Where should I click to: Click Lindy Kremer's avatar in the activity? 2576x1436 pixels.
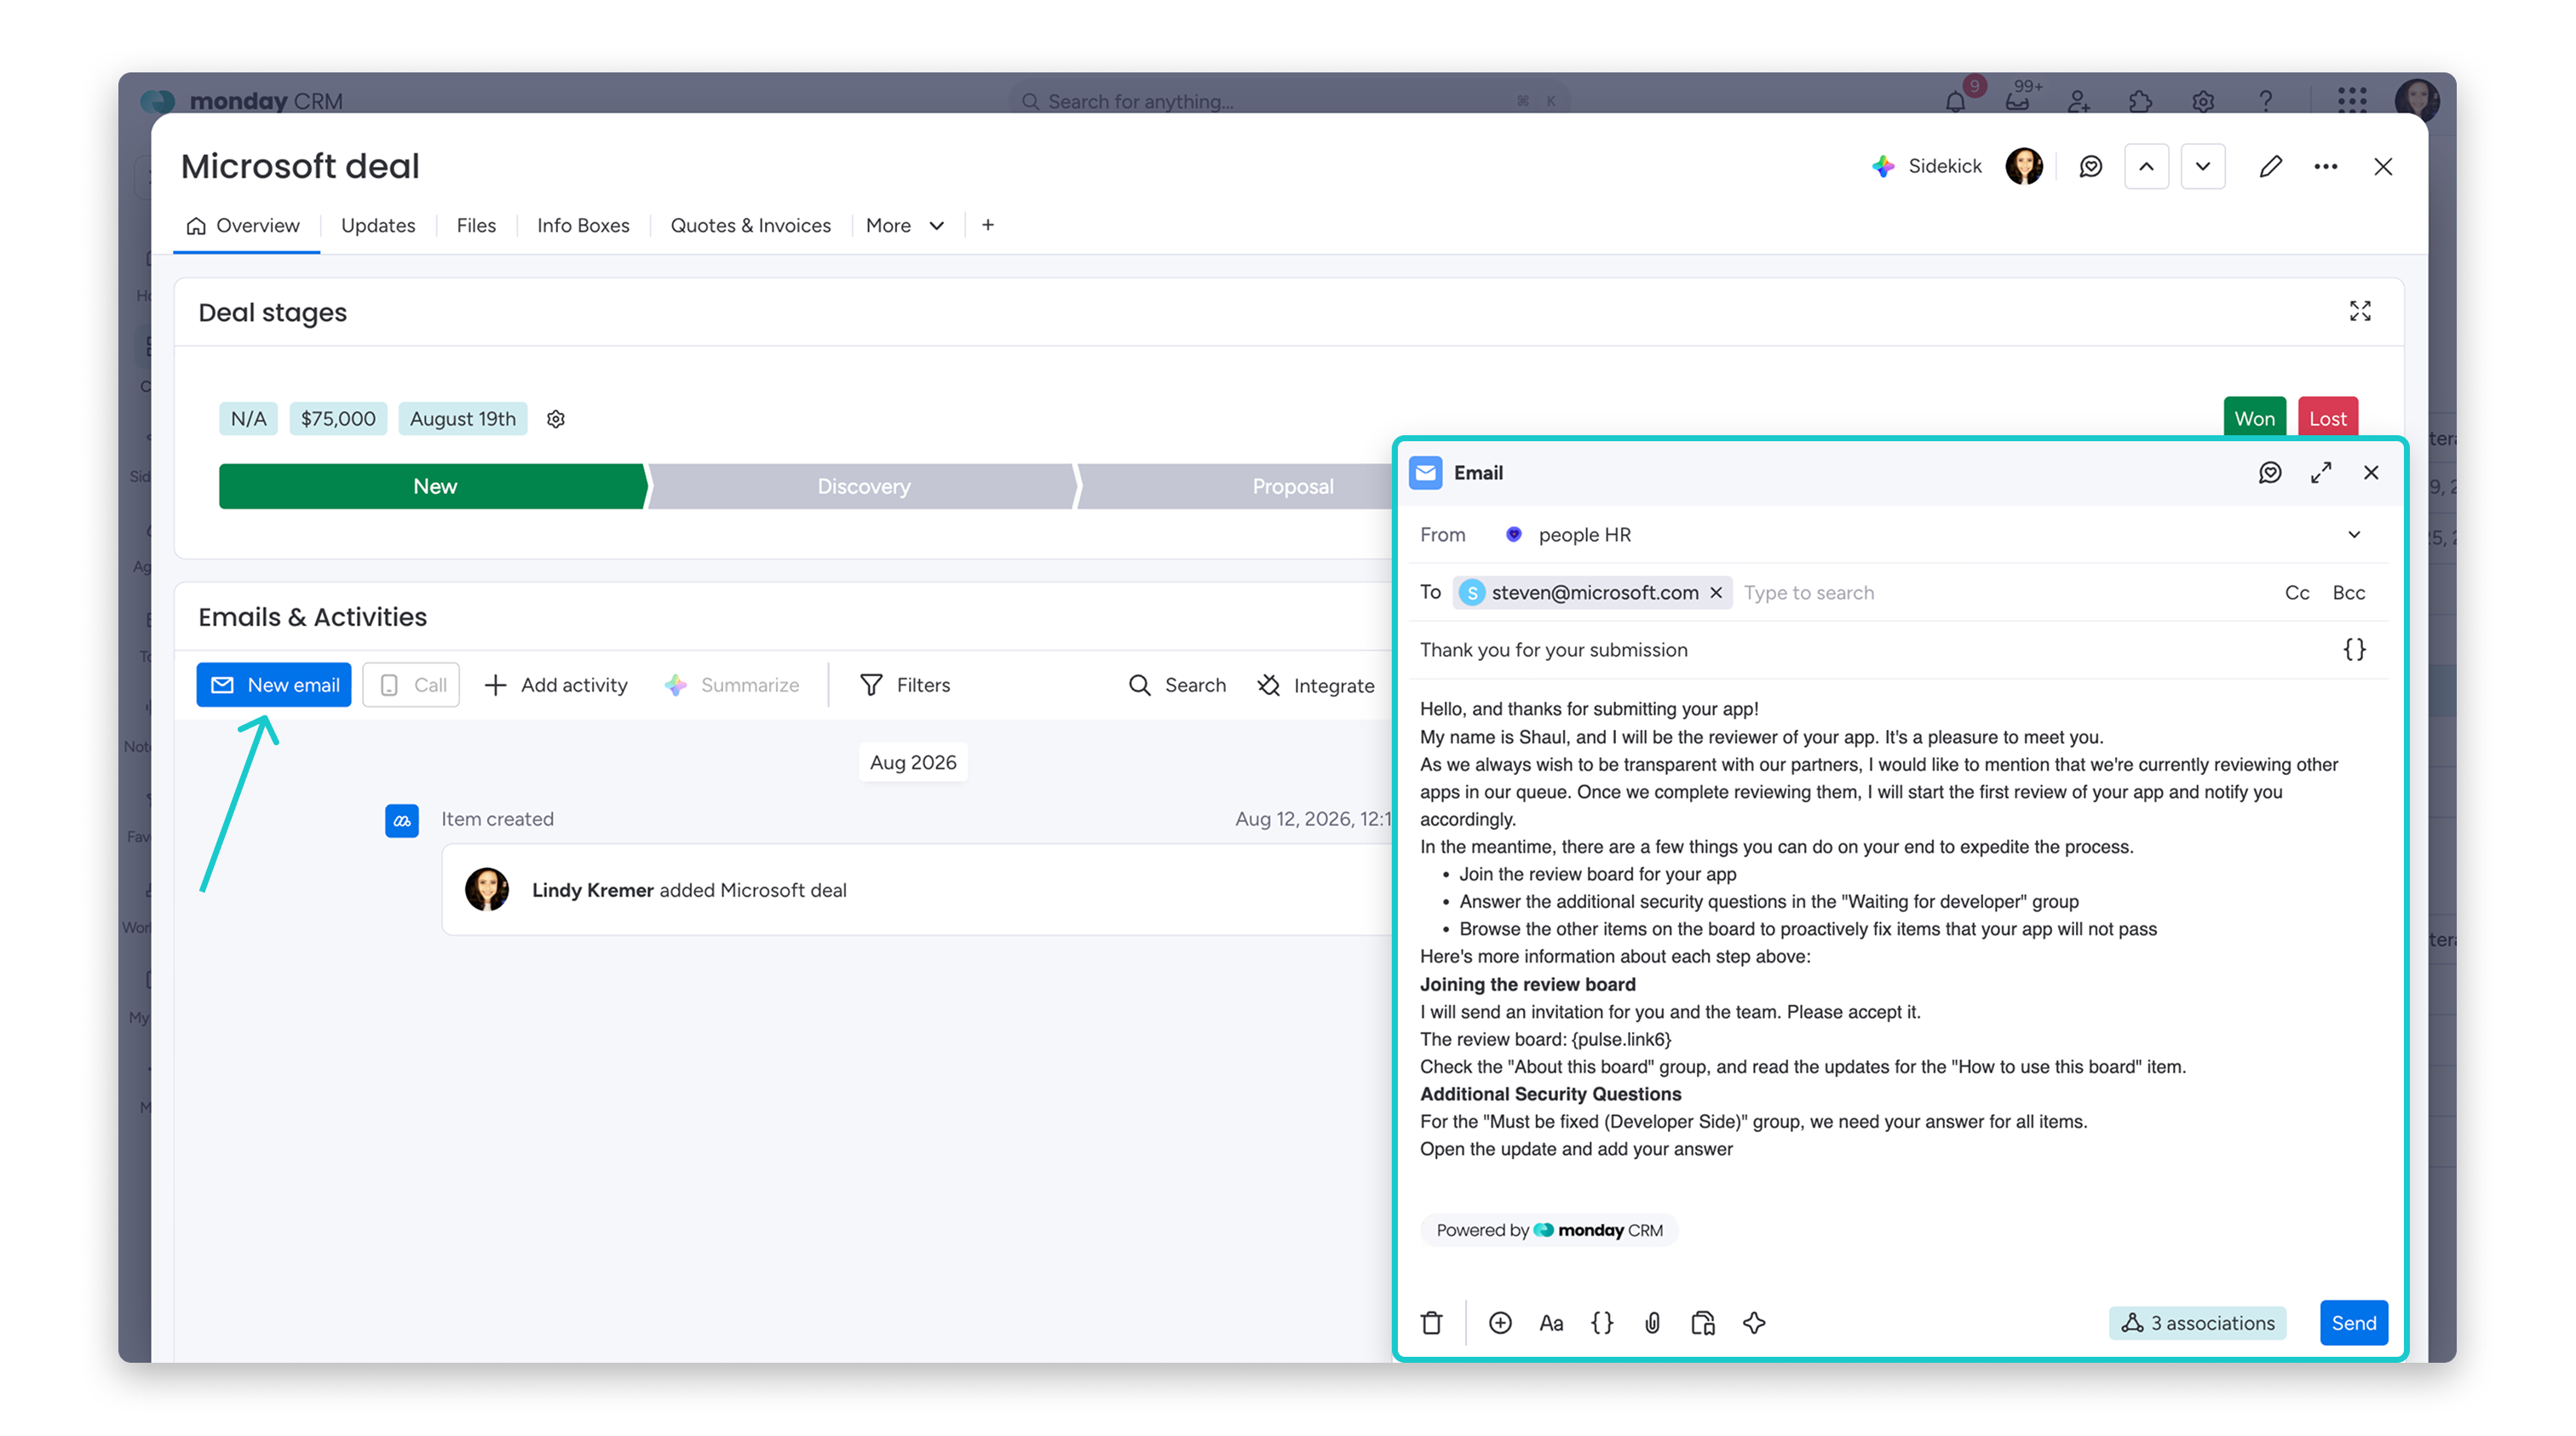pos(487,889)
